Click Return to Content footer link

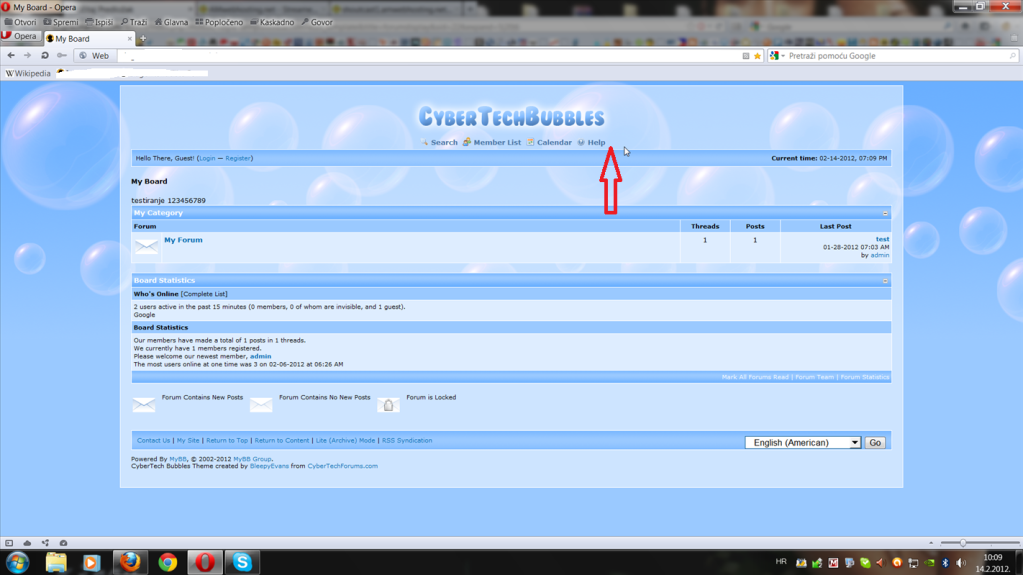pyautogui.click(x=282, y=441)
